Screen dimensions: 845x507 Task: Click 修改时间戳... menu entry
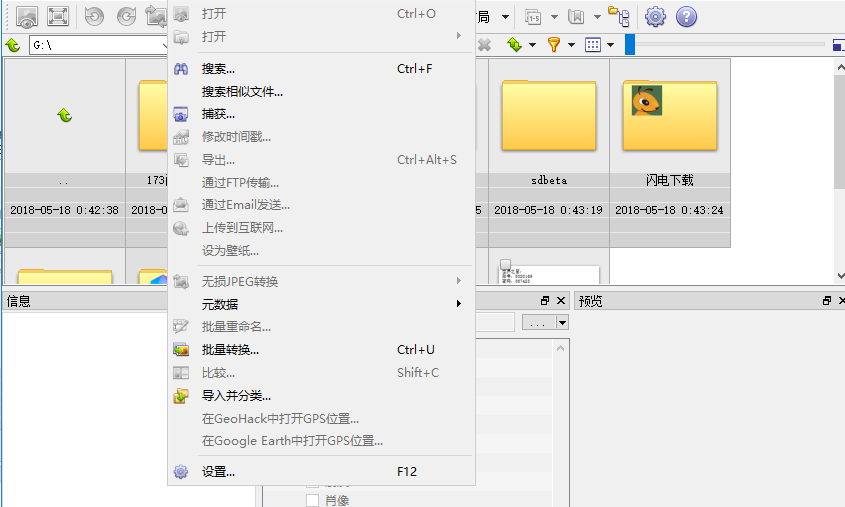[x=321, y=137]
